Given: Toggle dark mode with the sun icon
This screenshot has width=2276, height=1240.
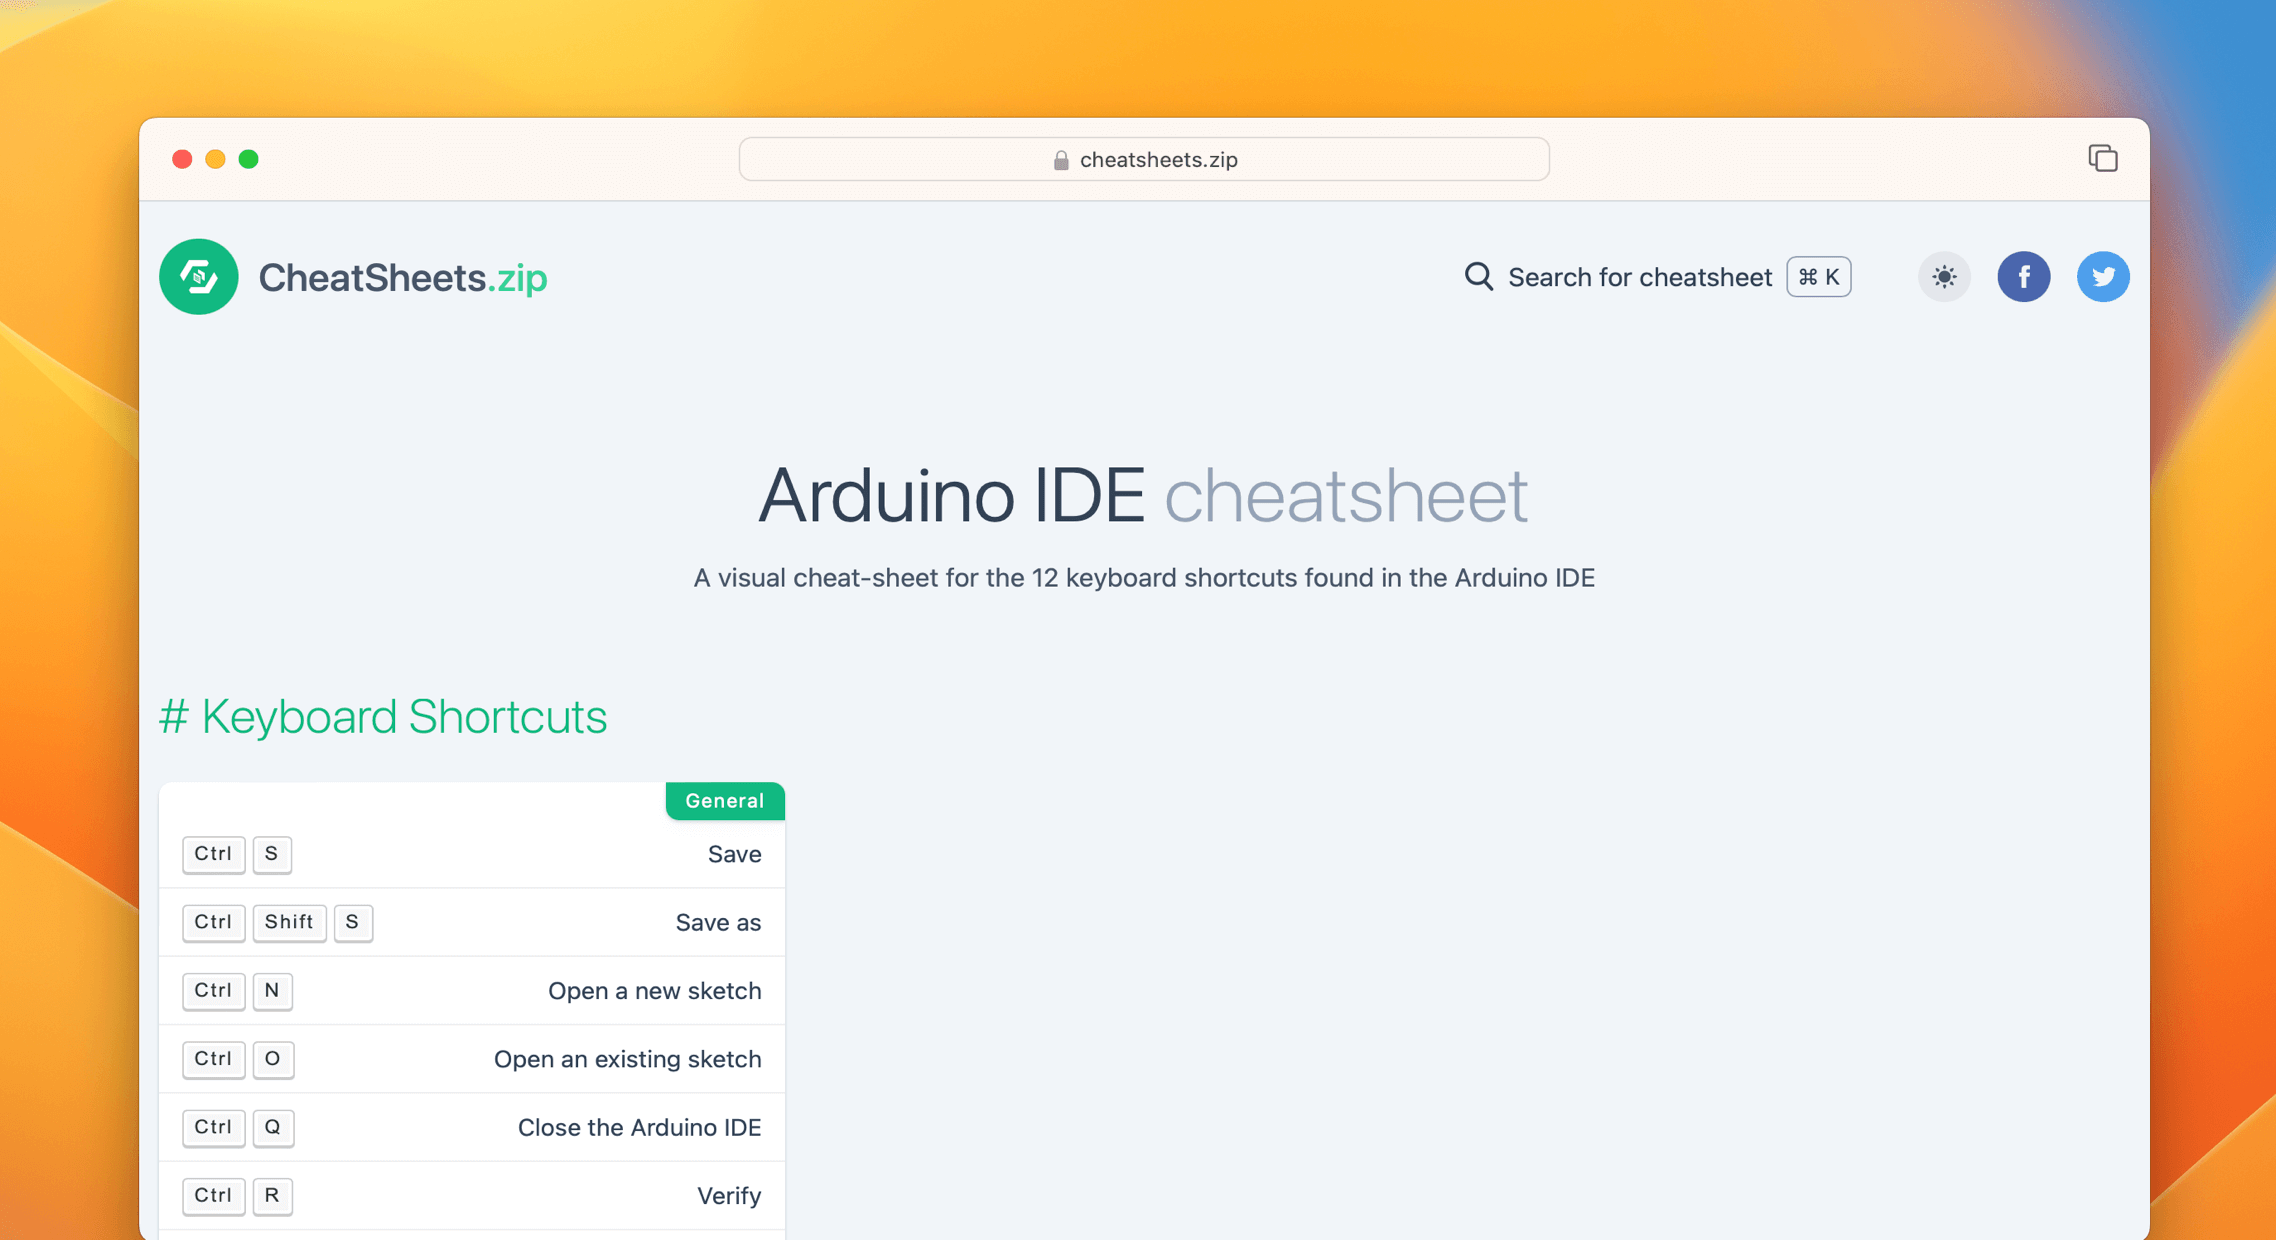Looking at the screenshot, I should point(1943,277).
